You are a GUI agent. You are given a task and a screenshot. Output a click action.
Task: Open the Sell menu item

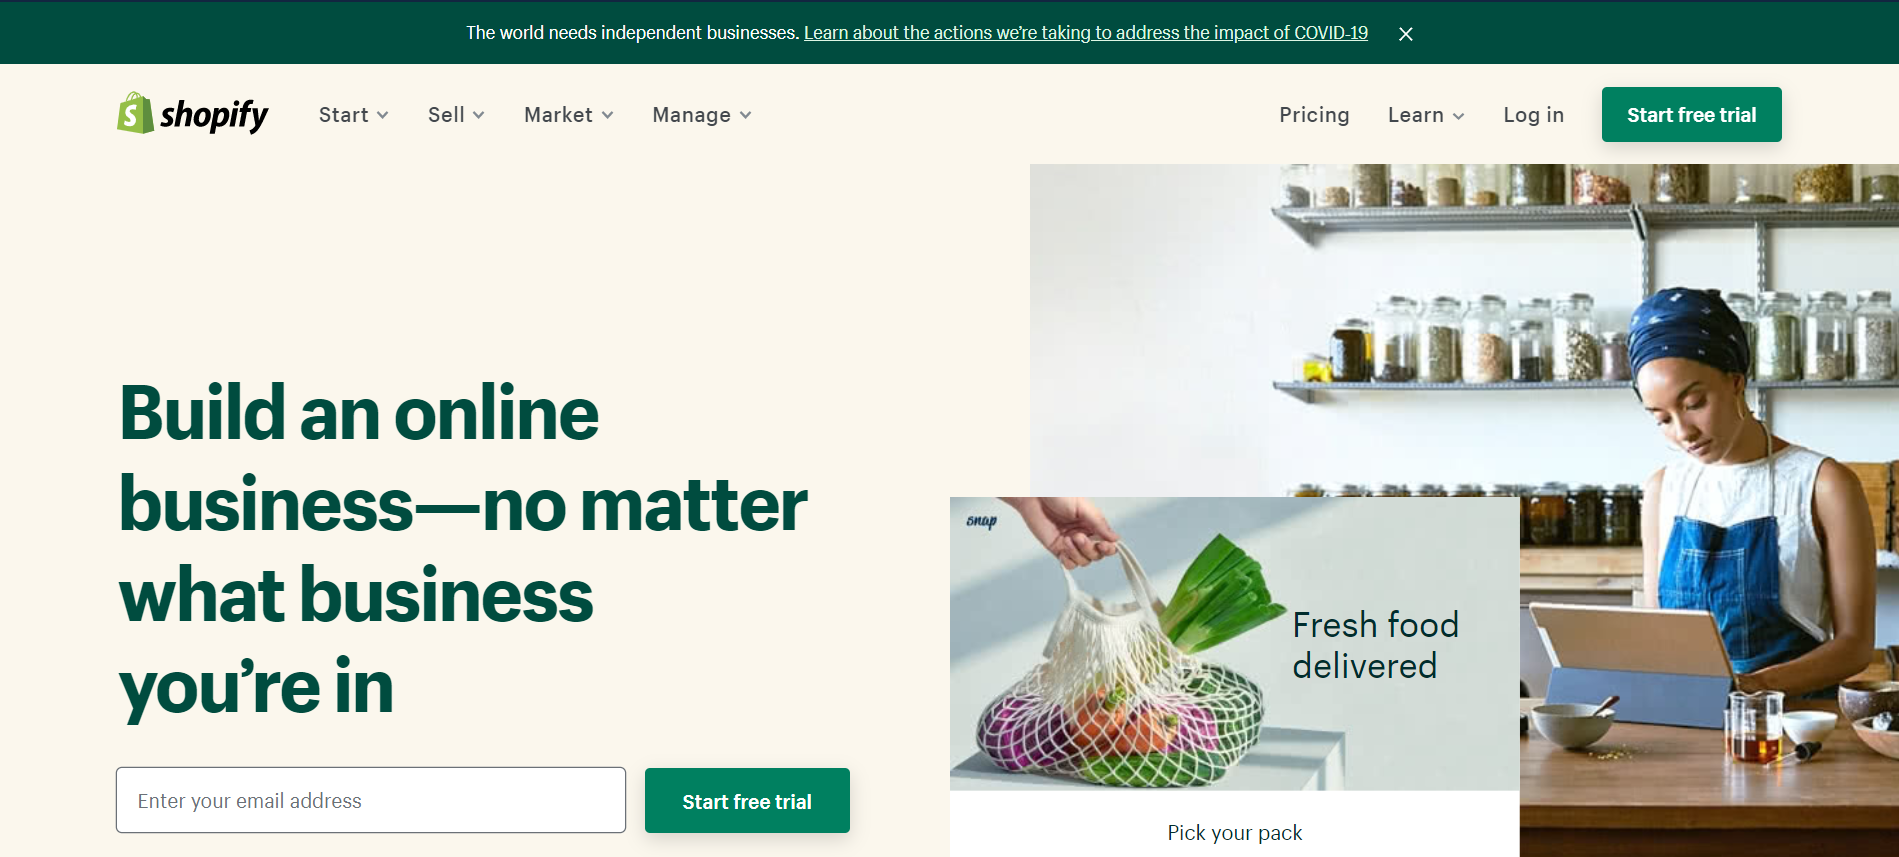point(456,115)
